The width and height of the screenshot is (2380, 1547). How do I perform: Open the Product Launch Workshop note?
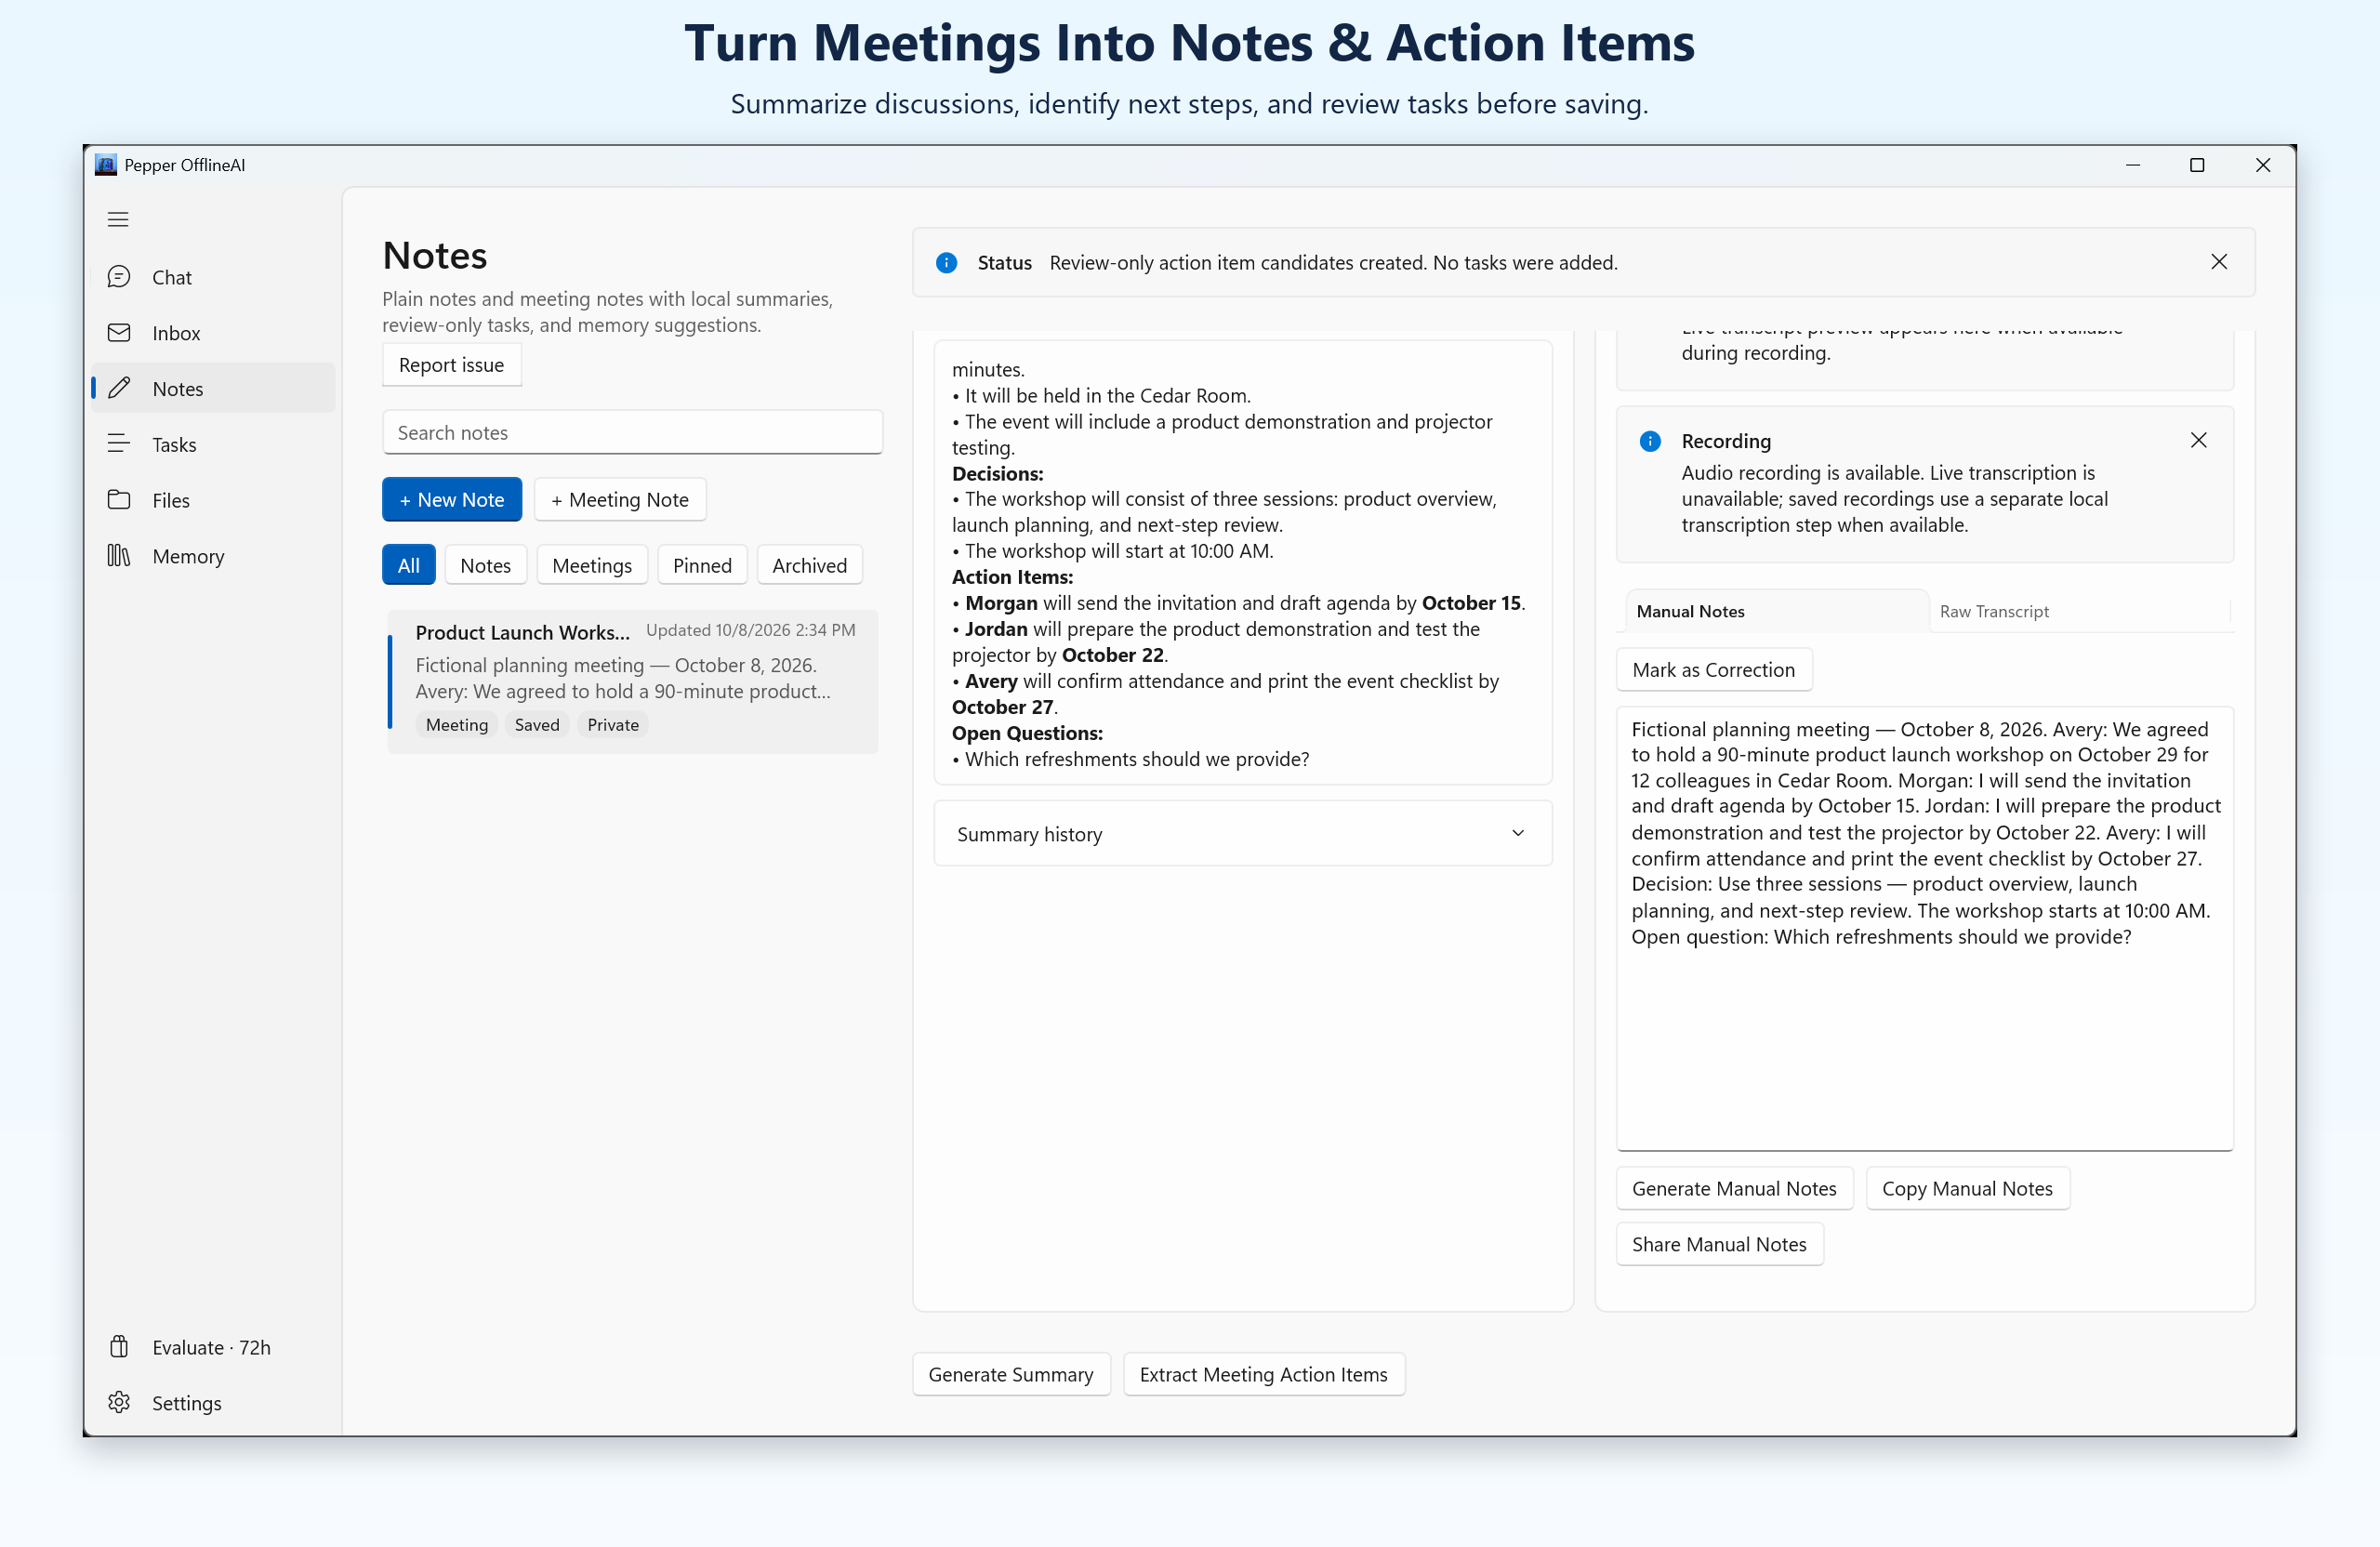[x=633, y=681]
